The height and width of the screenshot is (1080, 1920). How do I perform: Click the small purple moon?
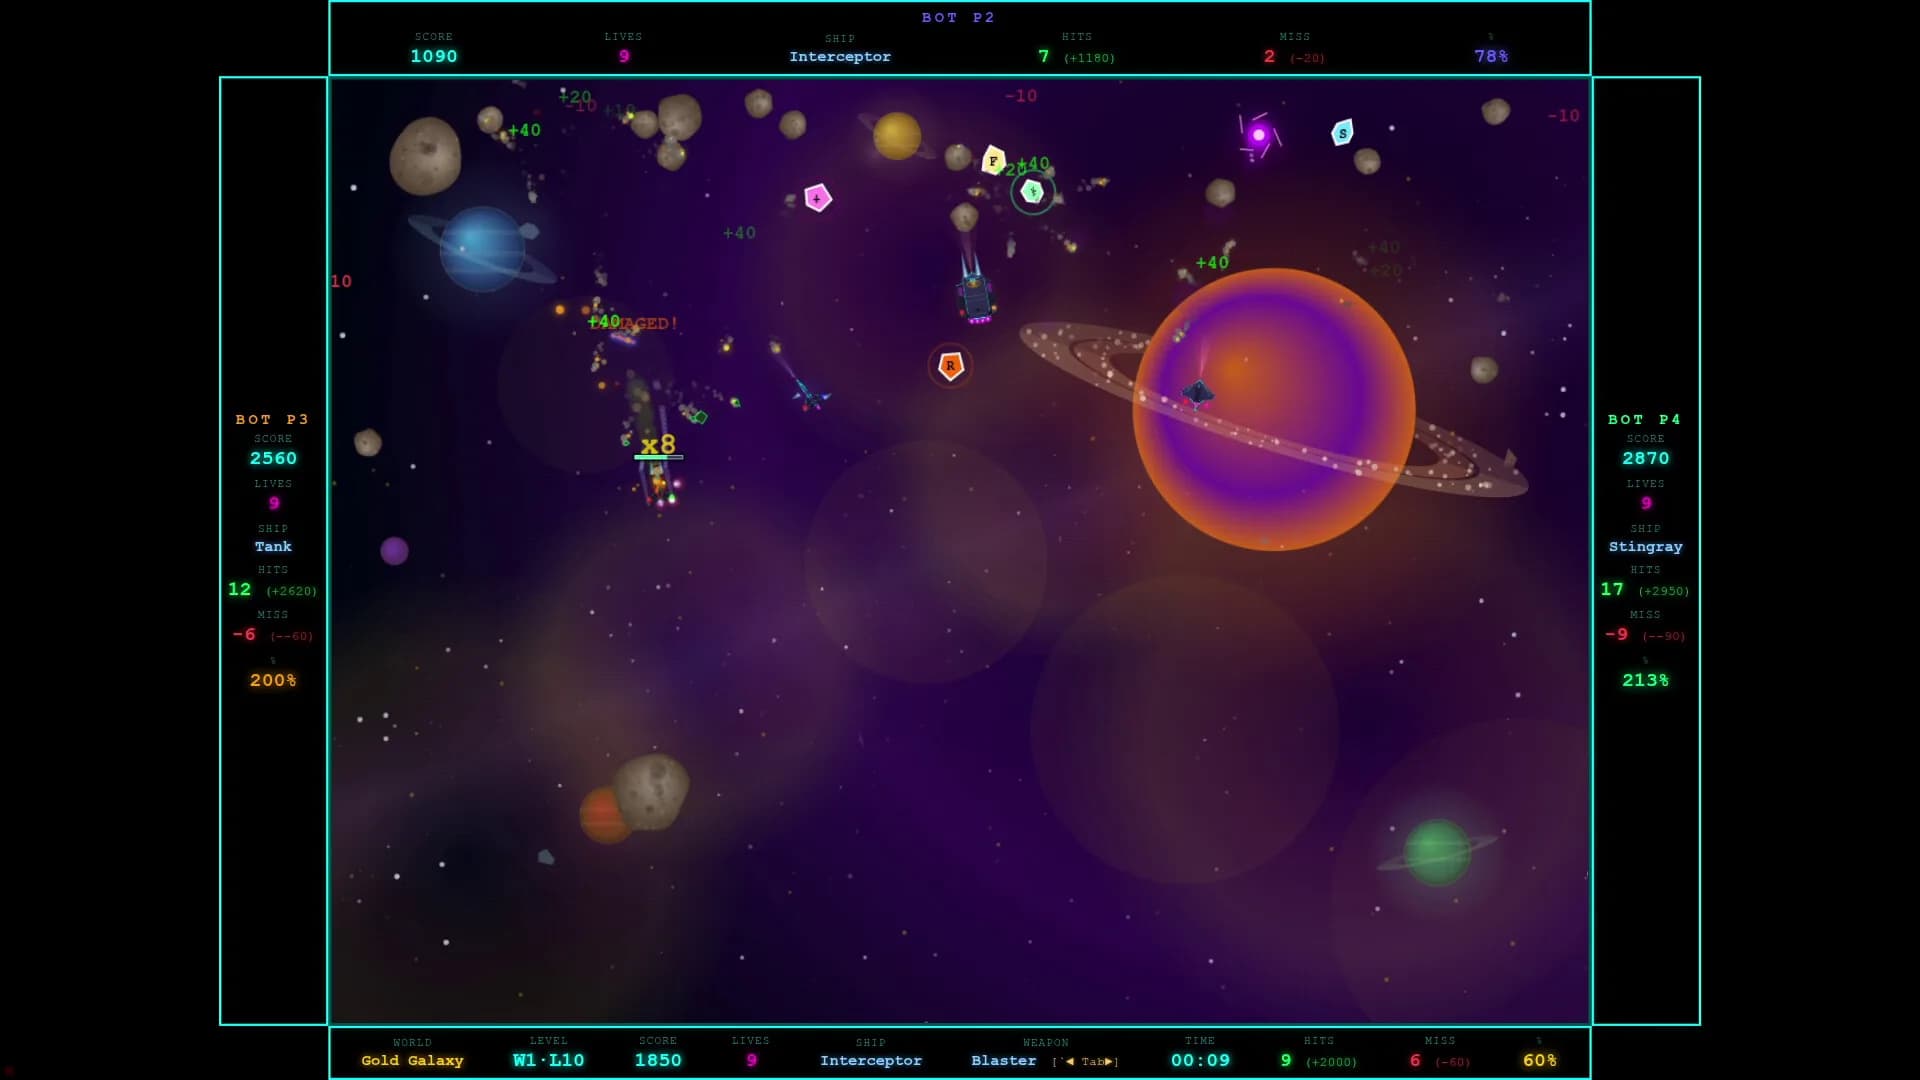[x=394, y=551]
